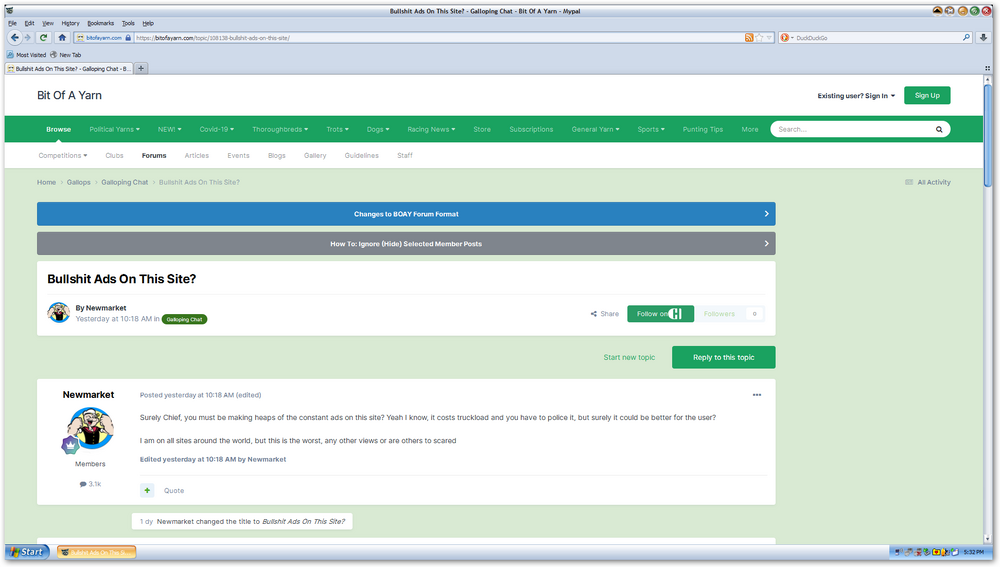Click the Reply to this topic button
This screenshot has width=1000, height=567.
[x=723, y=357]
